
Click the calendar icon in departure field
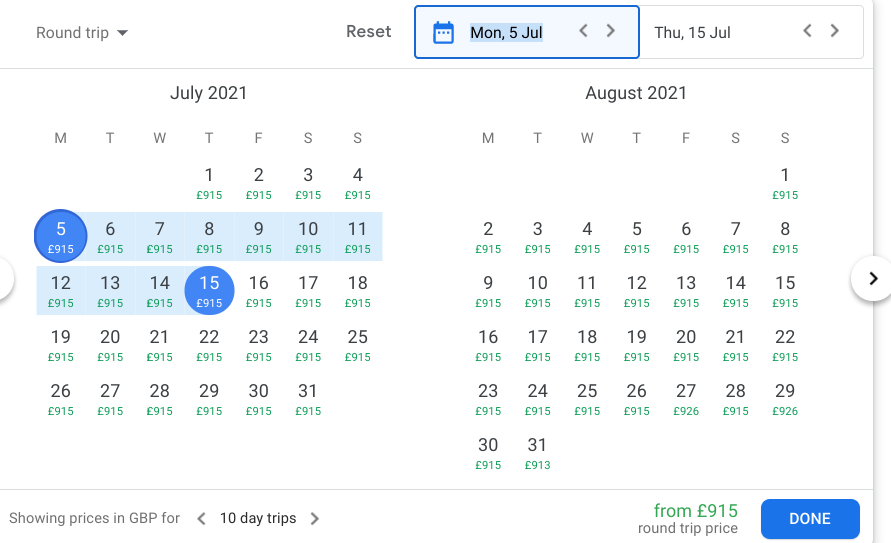443,33
